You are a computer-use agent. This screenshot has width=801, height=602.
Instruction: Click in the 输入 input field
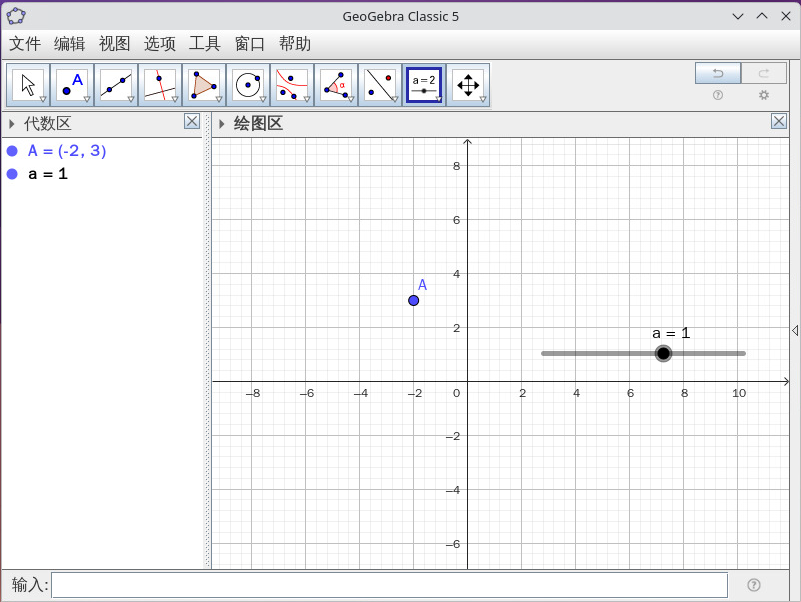(389, 585)
